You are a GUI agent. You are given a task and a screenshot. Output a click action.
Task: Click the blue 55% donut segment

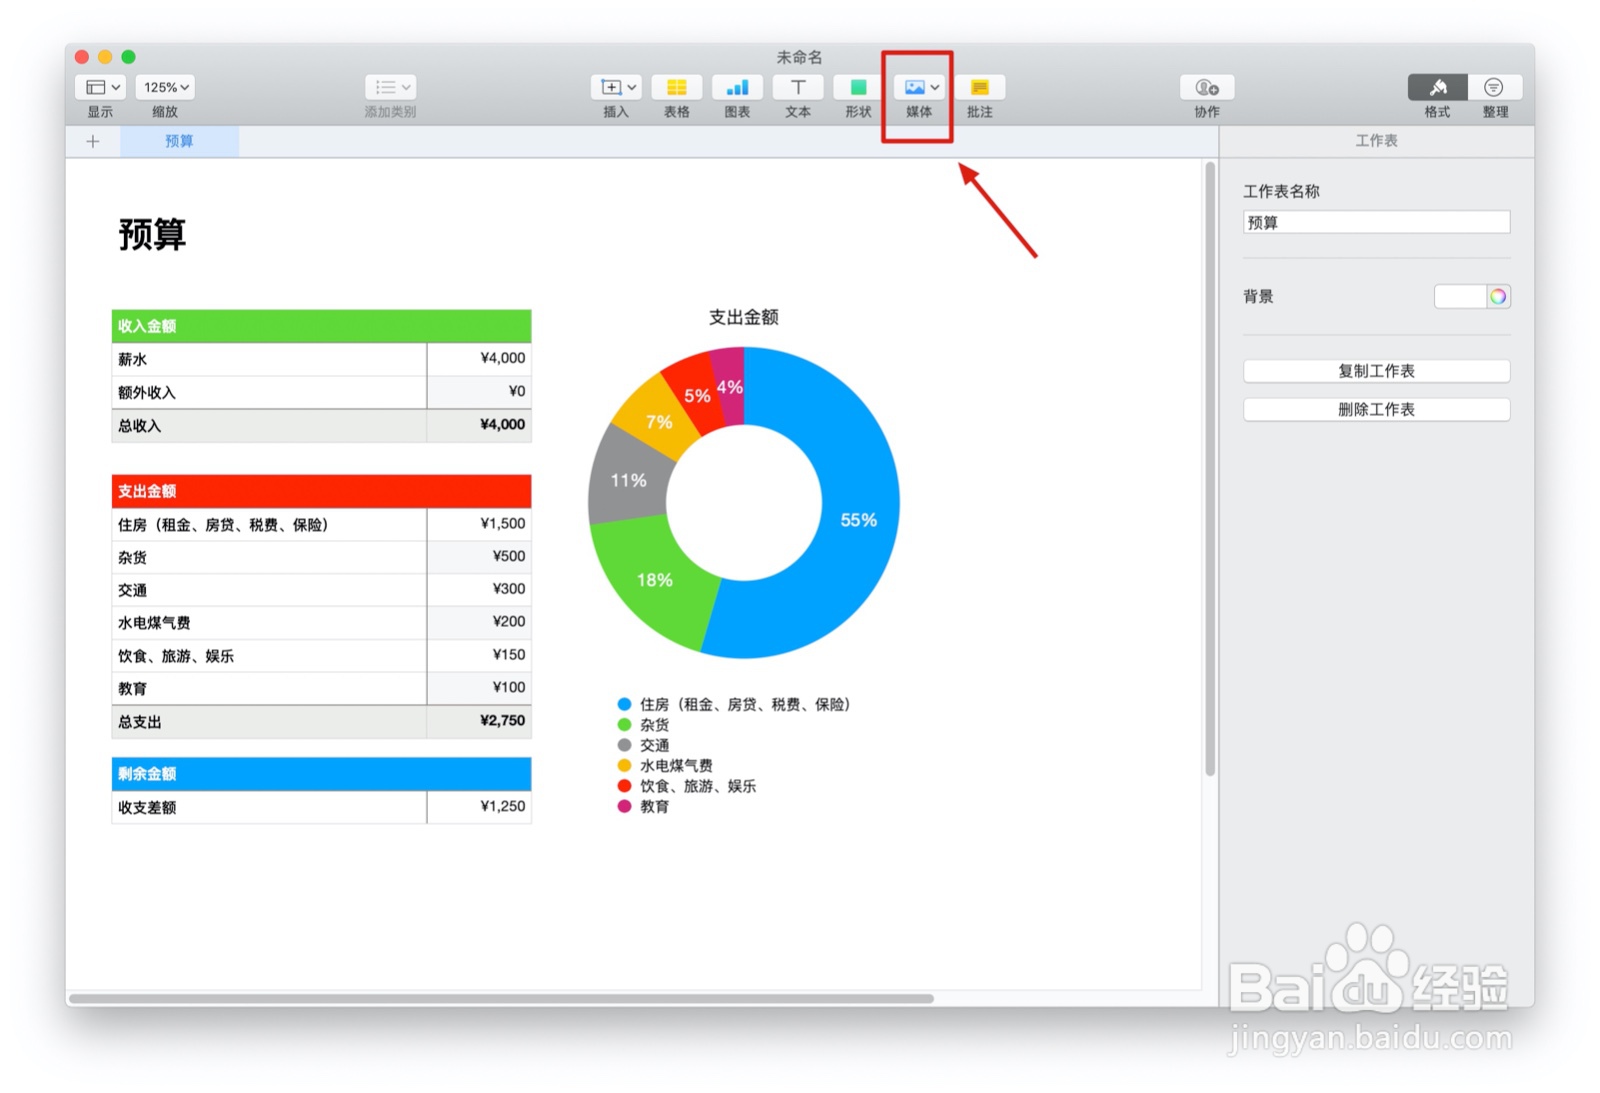[858, 519]
